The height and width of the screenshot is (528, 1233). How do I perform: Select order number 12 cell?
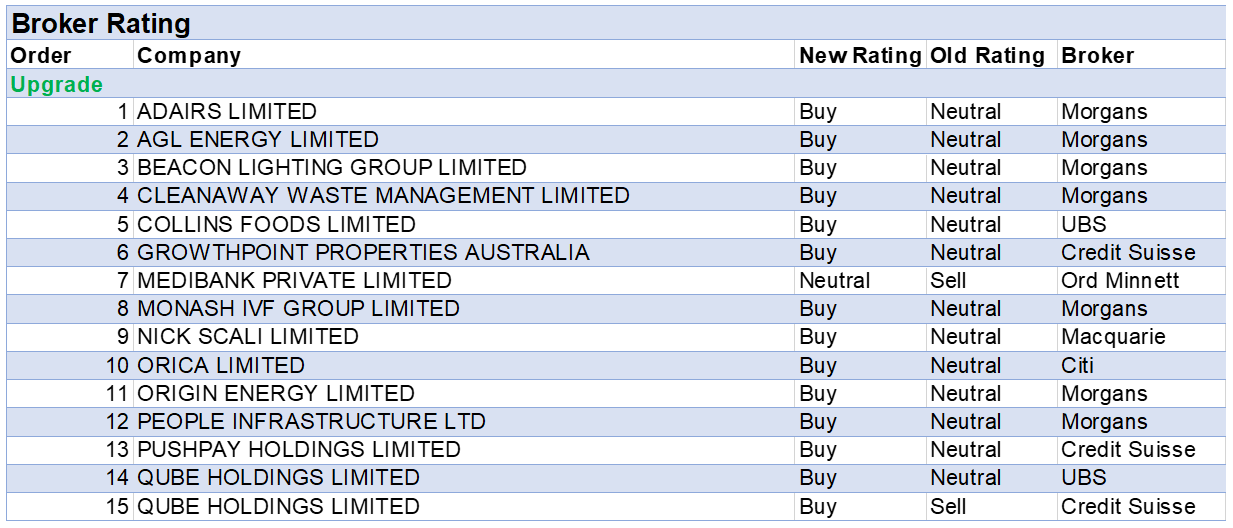click(117, 421)
